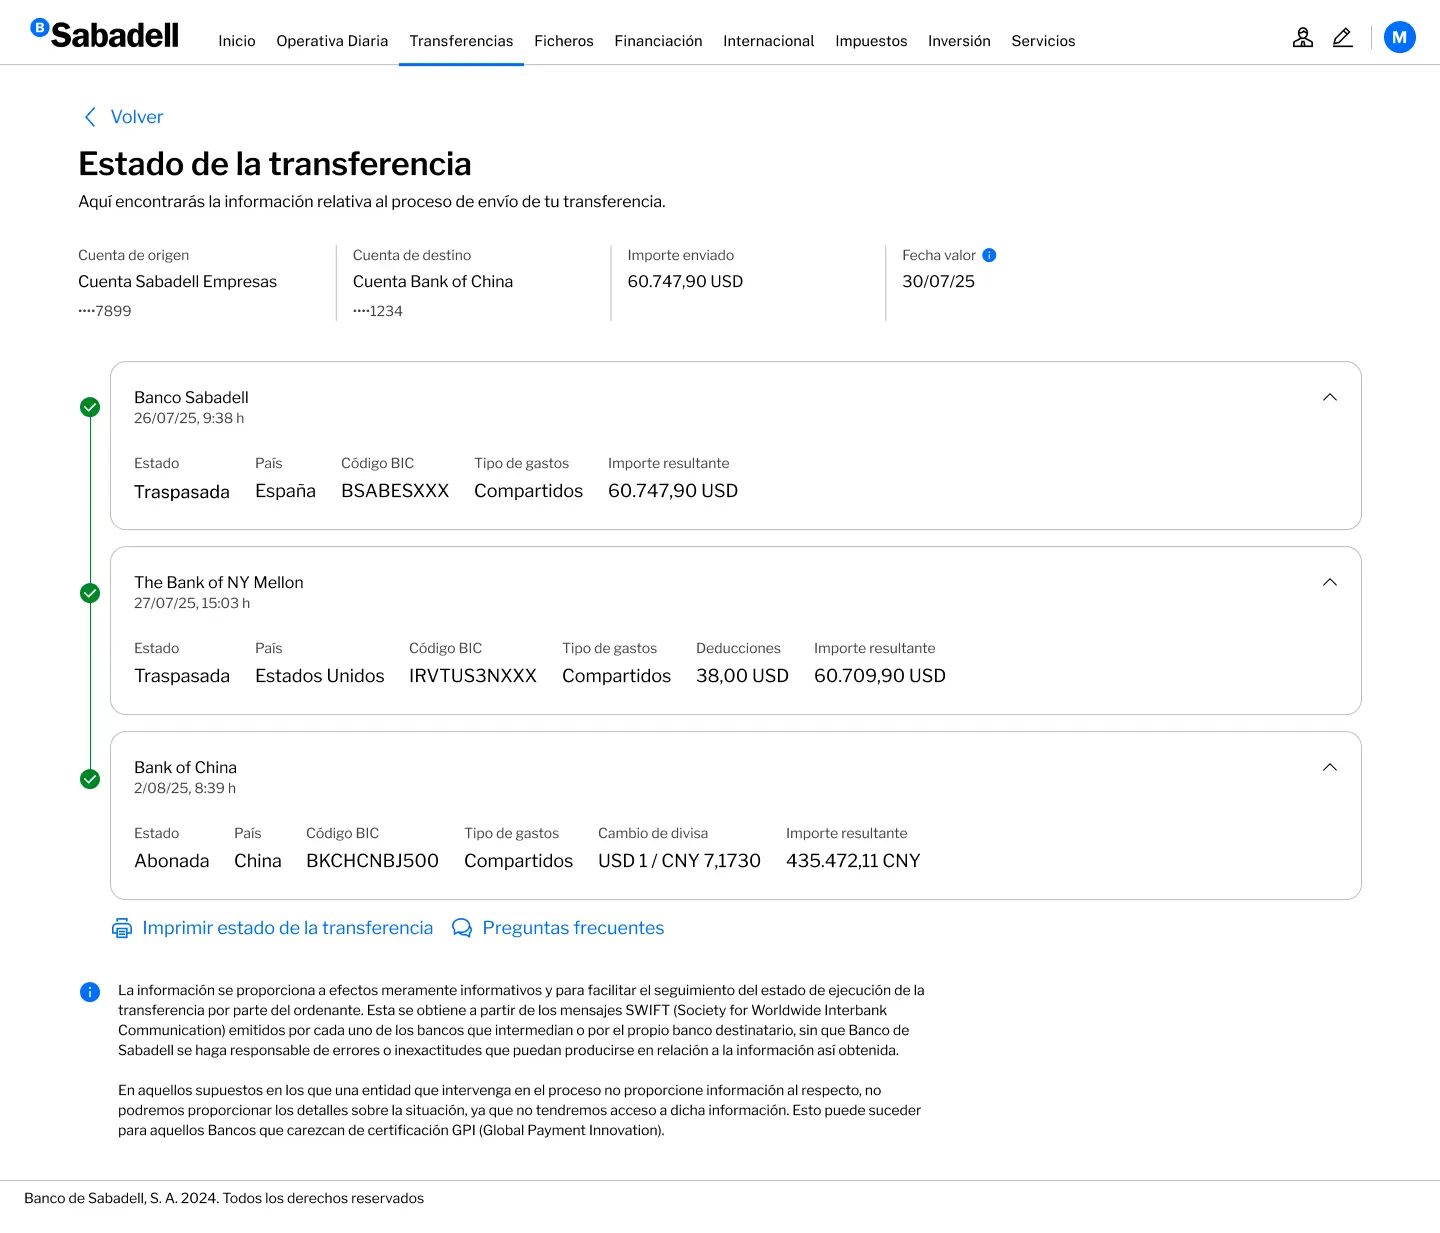The height and width of the screenshot is (1233, 1440).
Task: Open the Internacional menu
Action: [769, 41]
